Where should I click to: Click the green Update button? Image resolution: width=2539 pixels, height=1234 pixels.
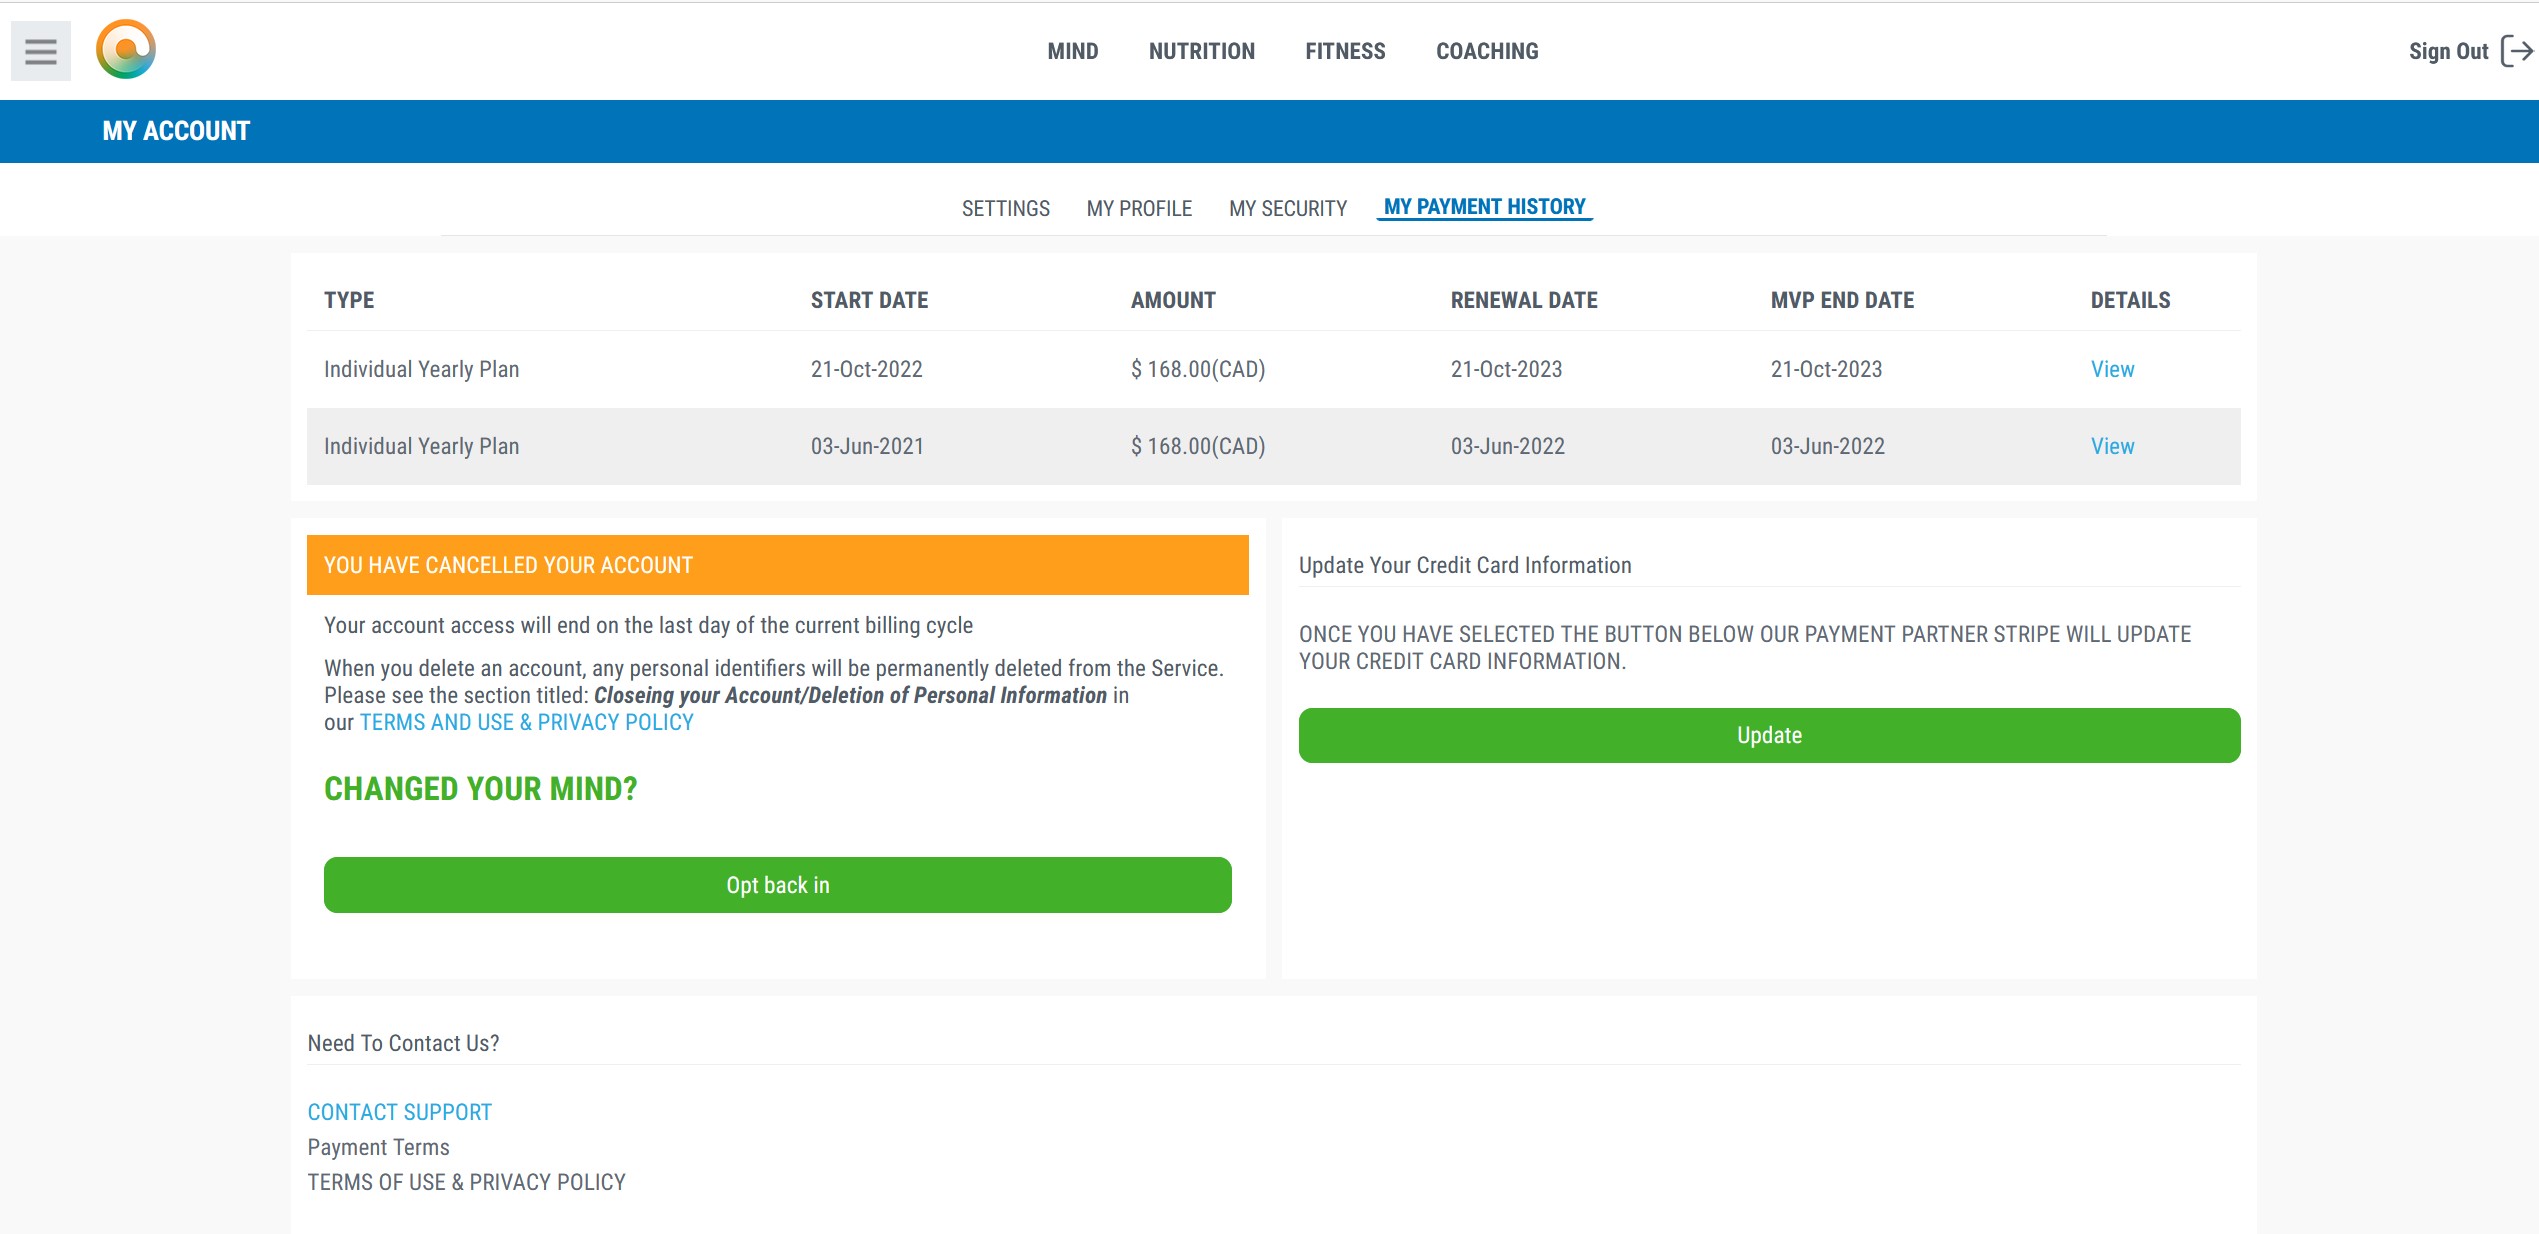[1768, 735]
